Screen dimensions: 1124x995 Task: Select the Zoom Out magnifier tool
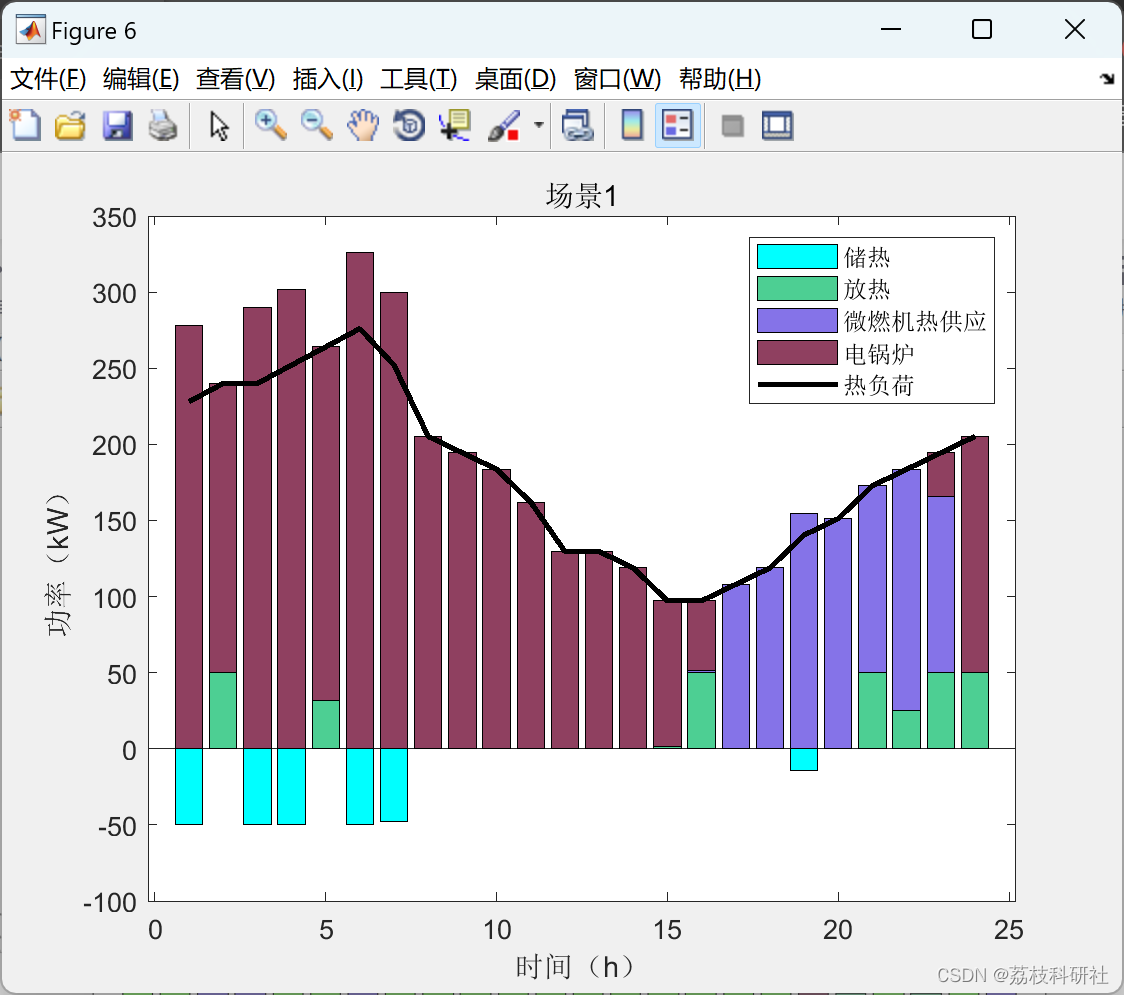tap(316, 125)
